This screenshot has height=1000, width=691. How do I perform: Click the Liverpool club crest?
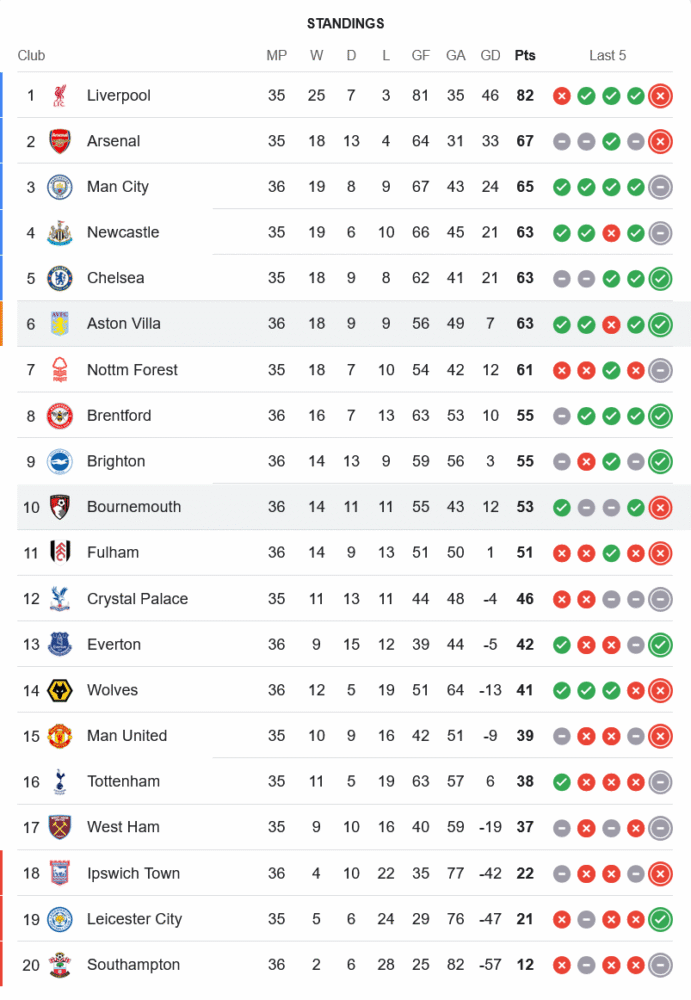tap(60, 95)
